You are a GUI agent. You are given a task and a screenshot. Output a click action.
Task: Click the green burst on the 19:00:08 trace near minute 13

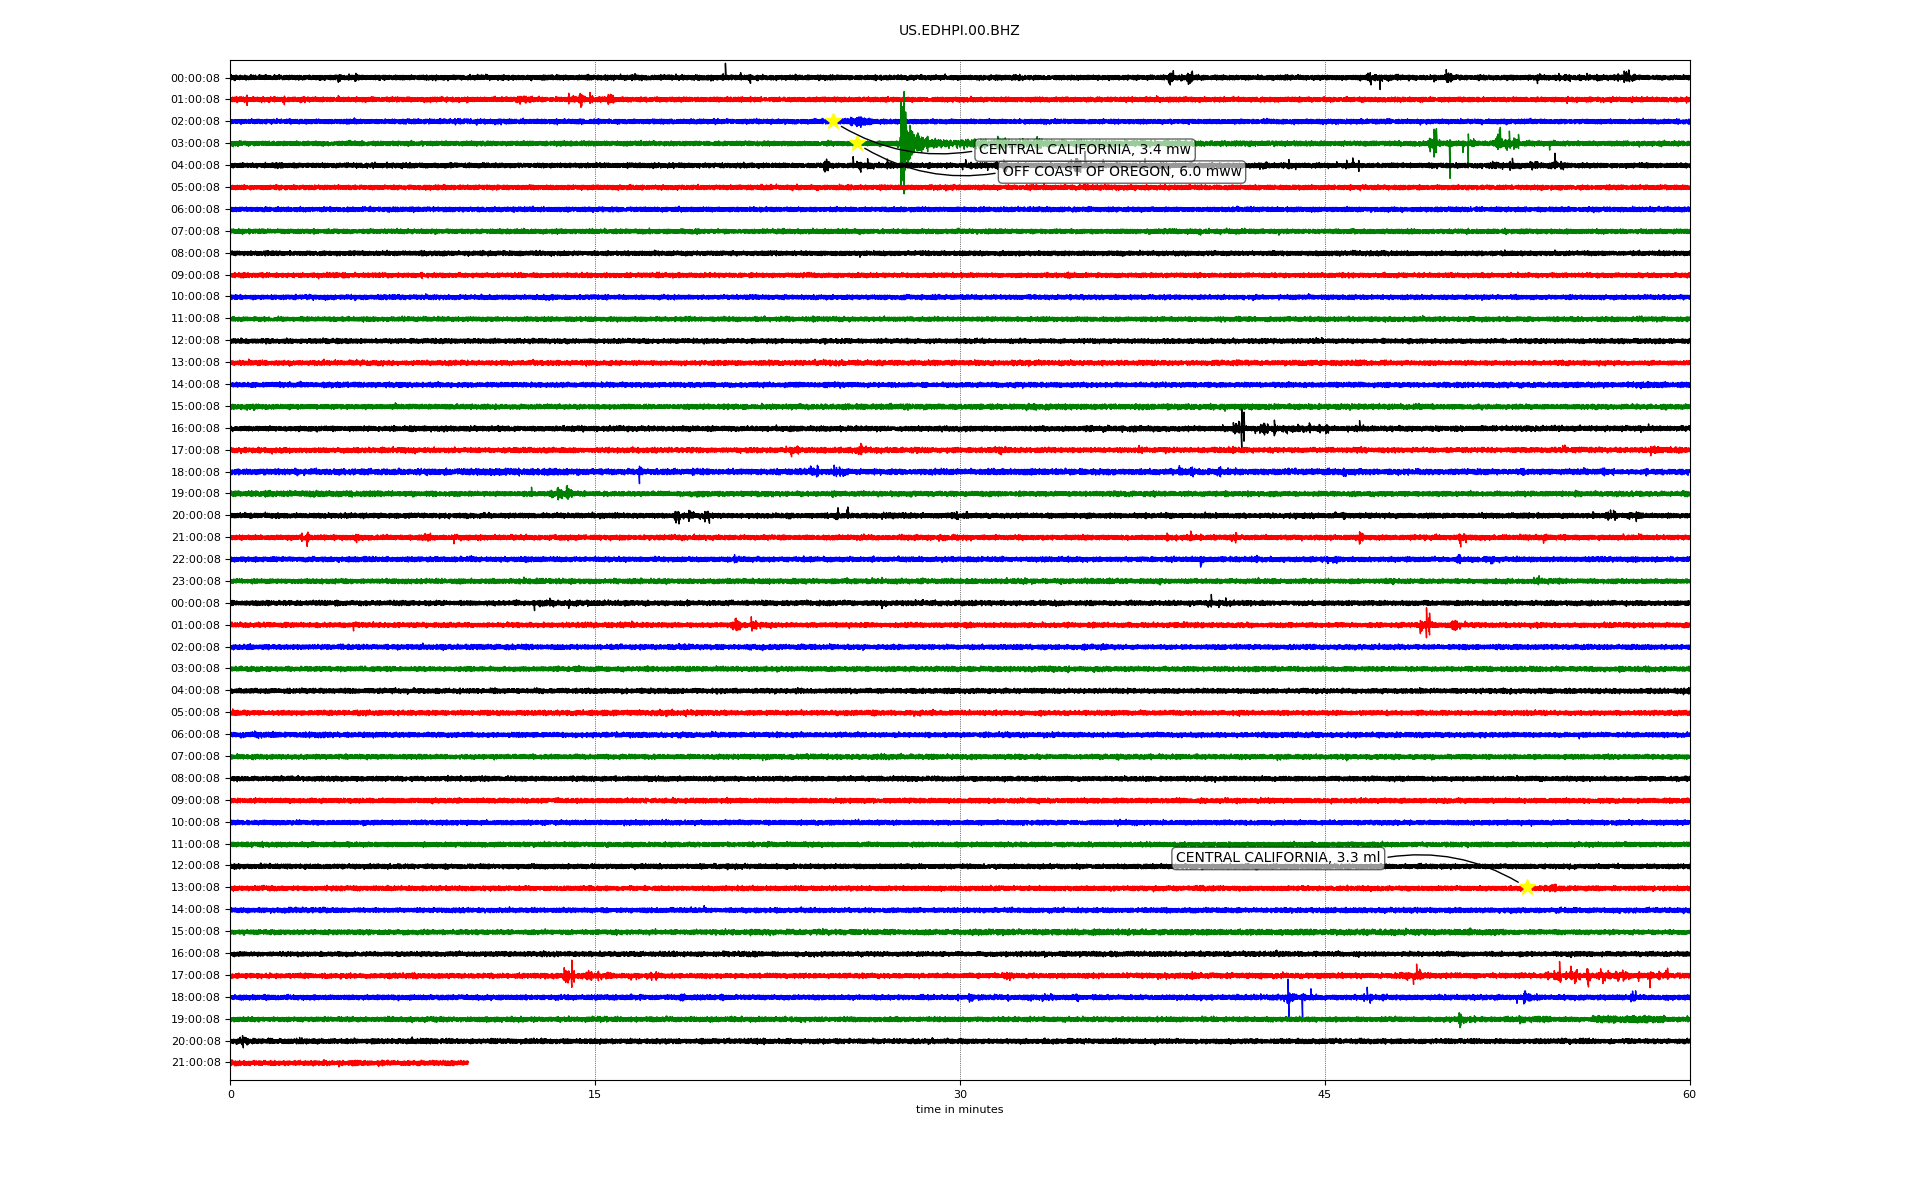pyautogui.click(x=562, y=493)
